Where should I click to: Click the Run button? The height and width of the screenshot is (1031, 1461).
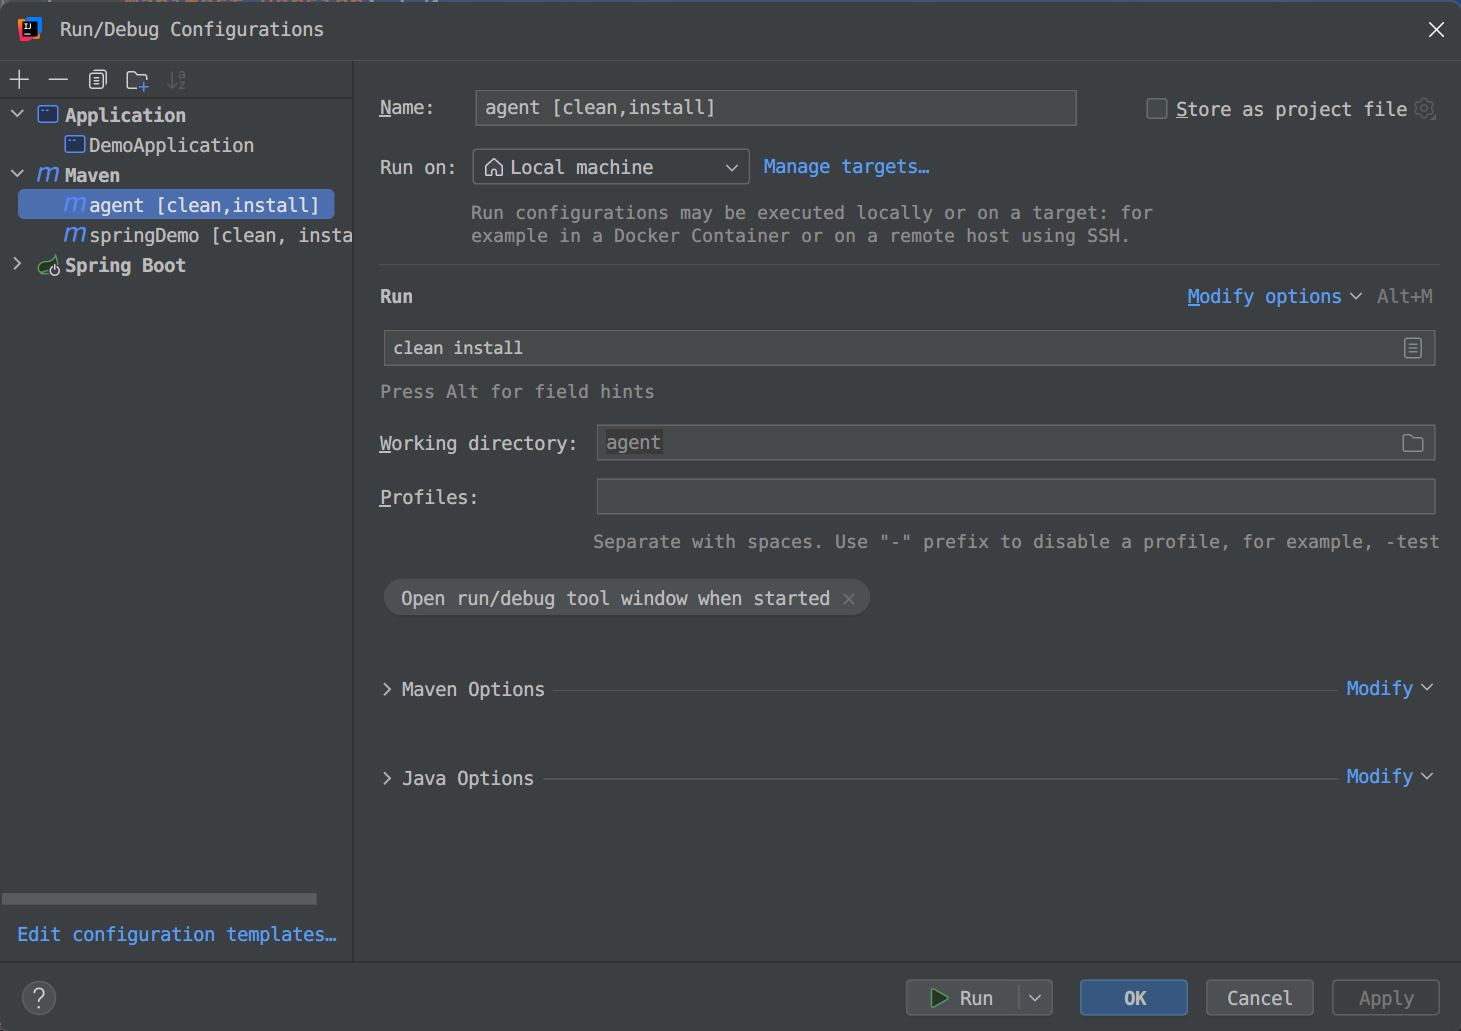tap(963, 998)
